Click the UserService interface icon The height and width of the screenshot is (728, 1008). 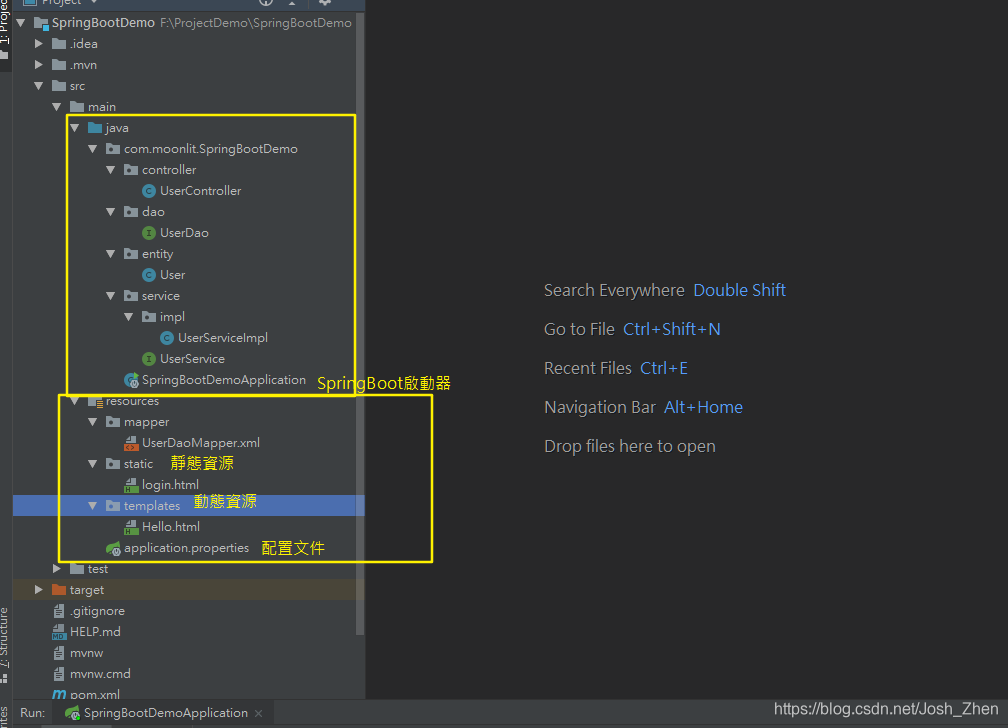(148, 359)
